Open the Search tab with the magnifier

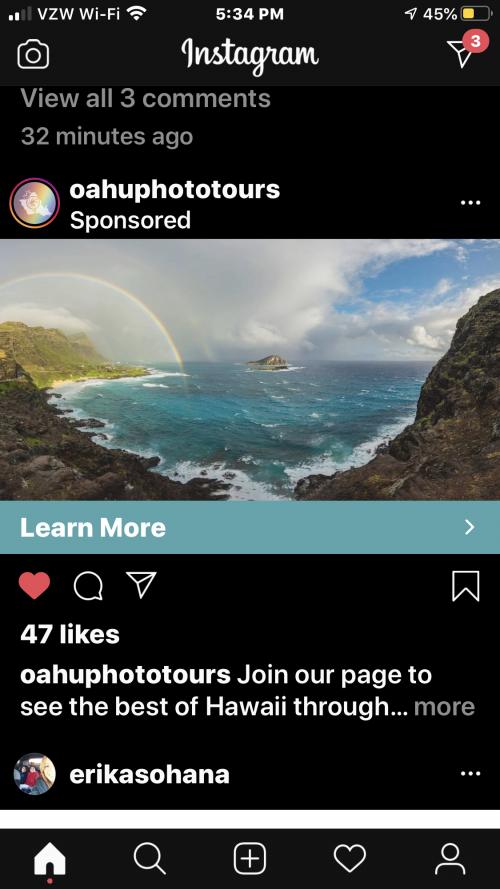[150, 859]
